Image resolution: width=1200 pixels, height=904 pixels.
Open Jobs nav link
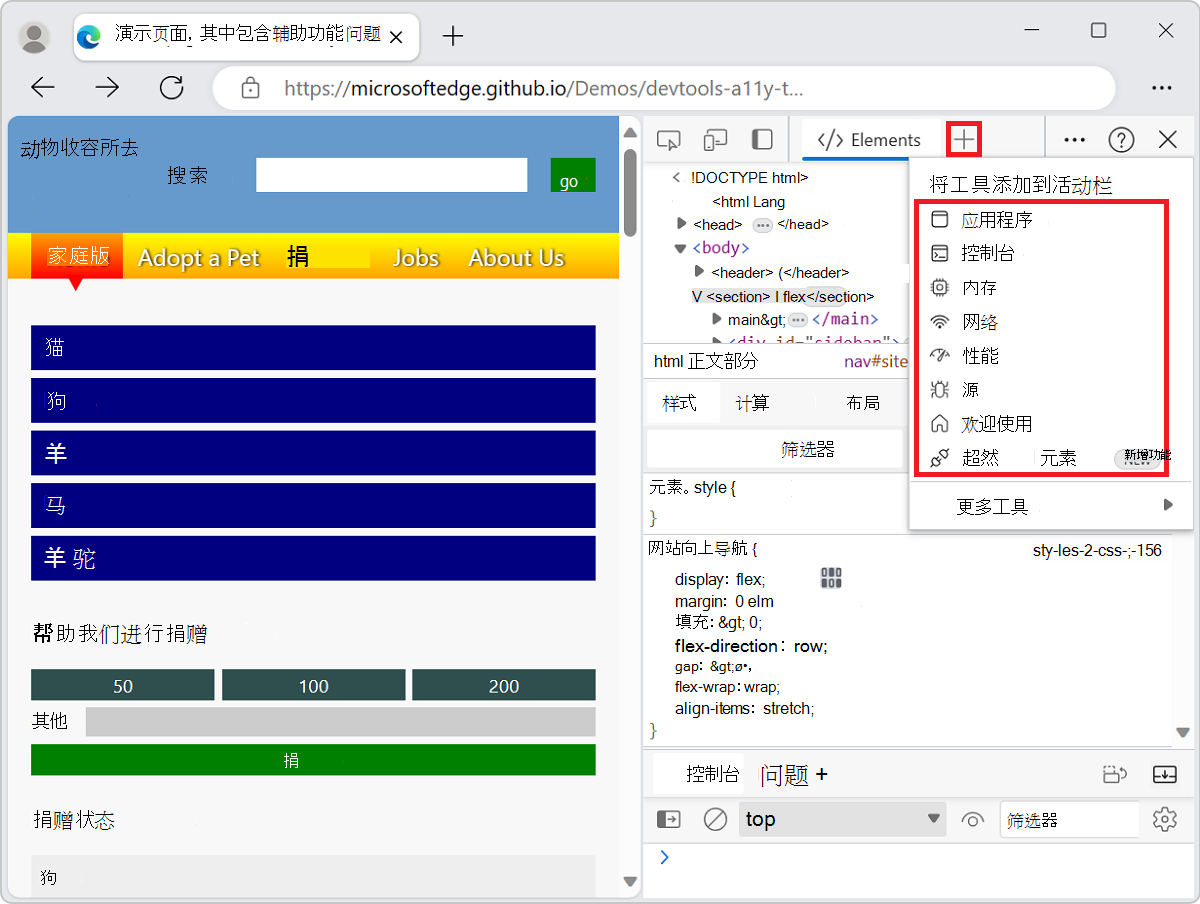click(416, 257)
